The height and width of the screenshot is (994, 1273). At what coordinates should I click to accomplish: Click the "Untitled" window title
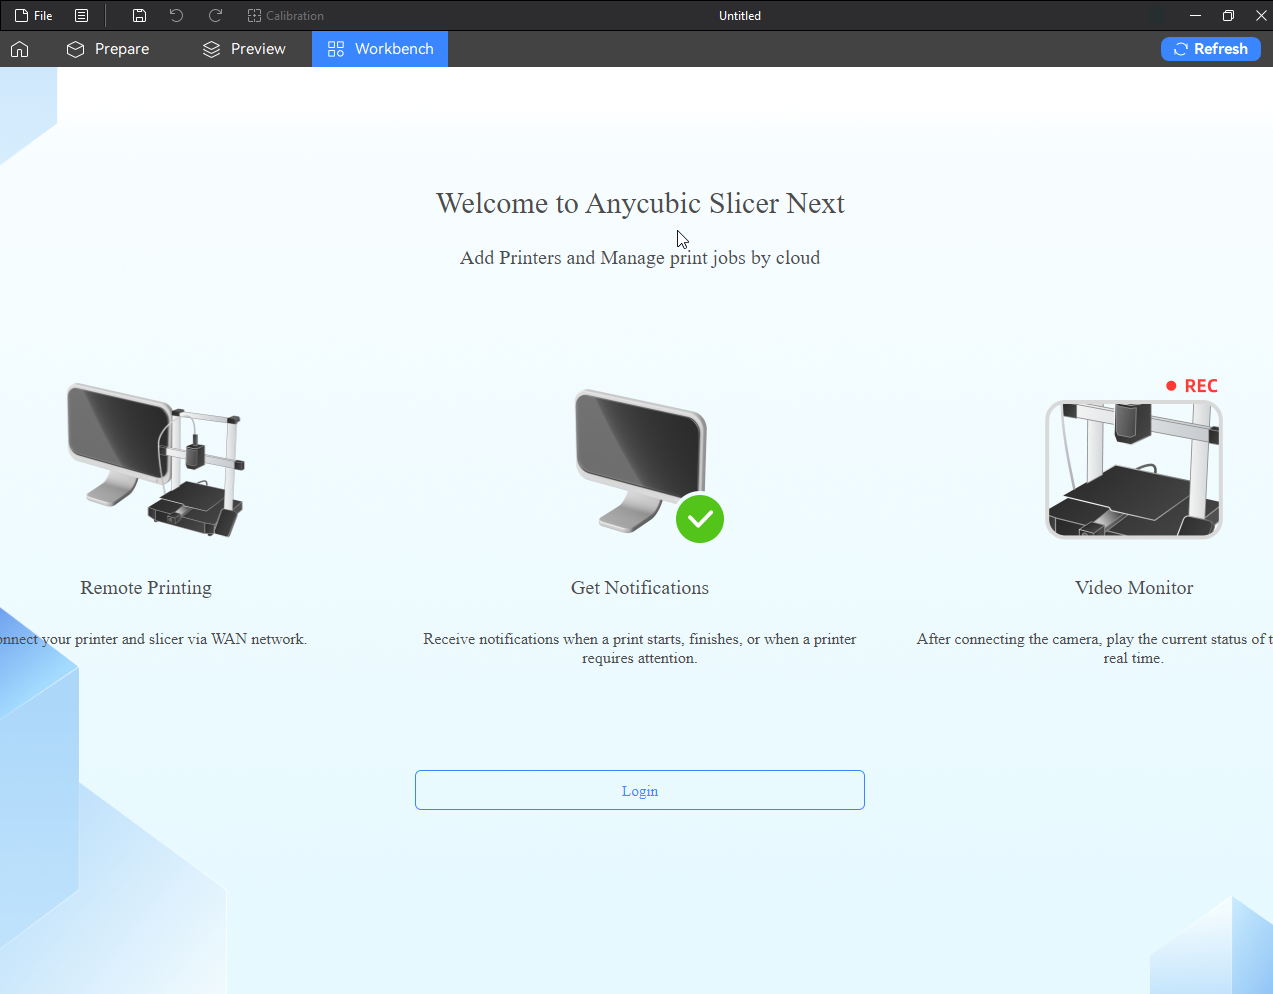pyautogui.click(x=740, y=16)
